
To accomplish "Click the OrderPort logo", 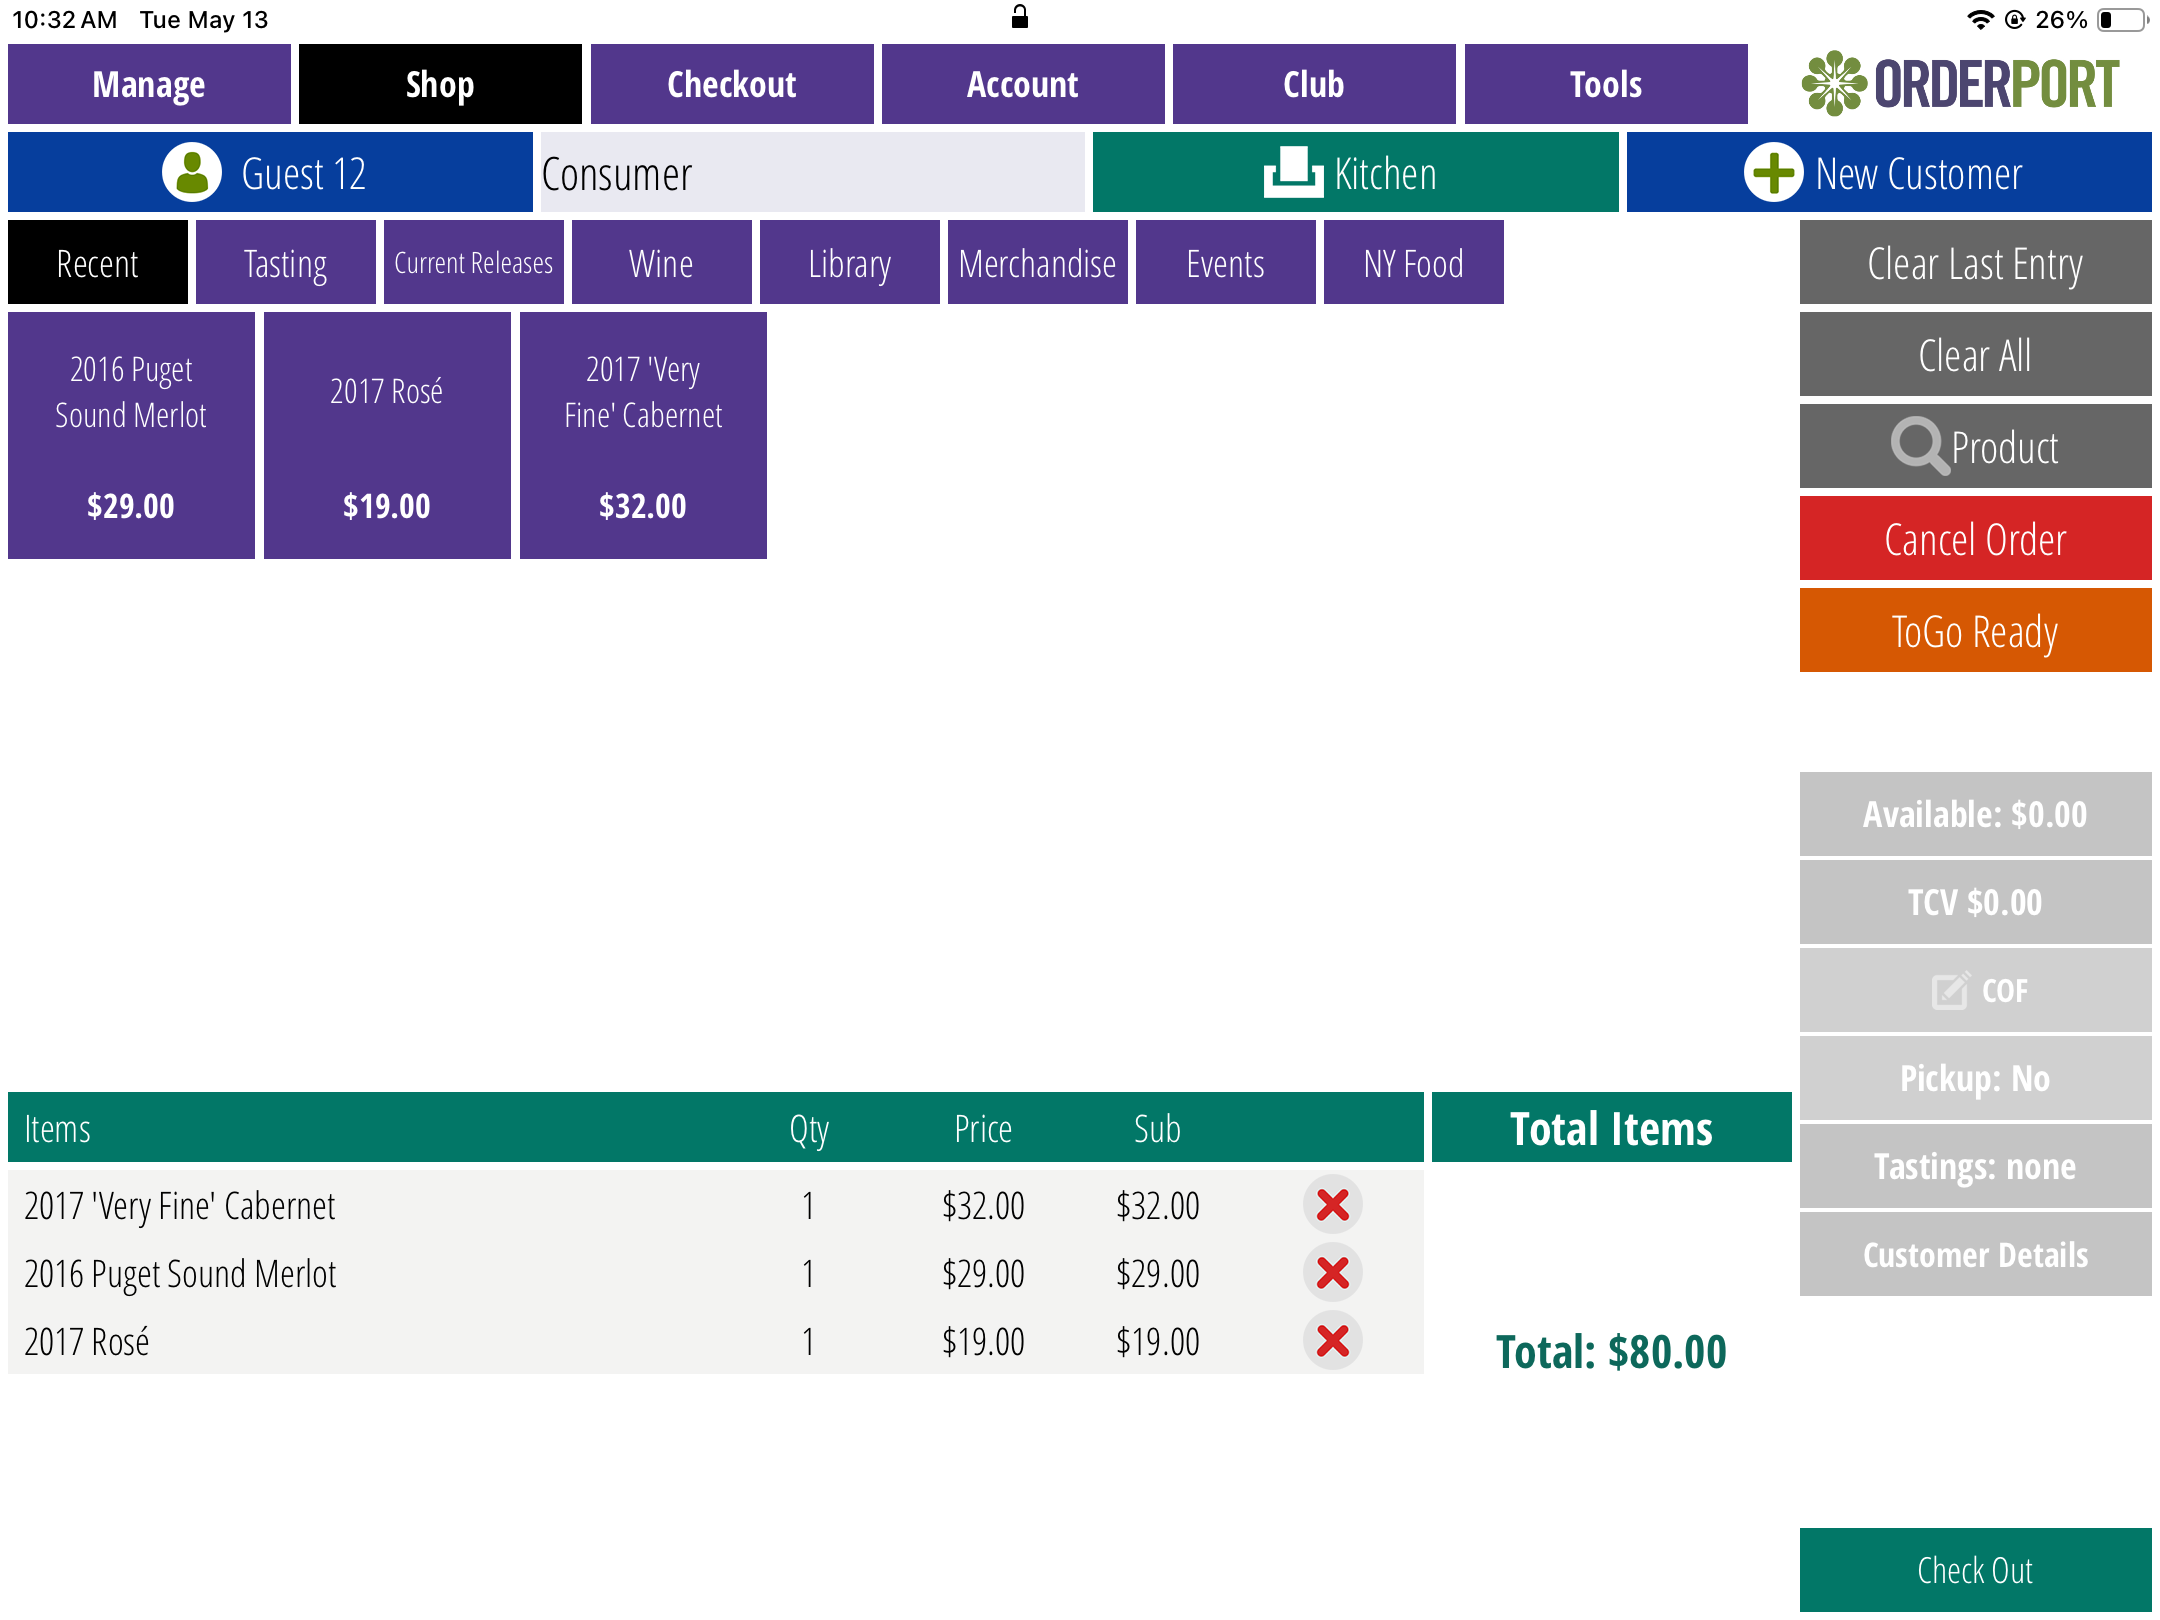I will click(x=1959, y=84).
